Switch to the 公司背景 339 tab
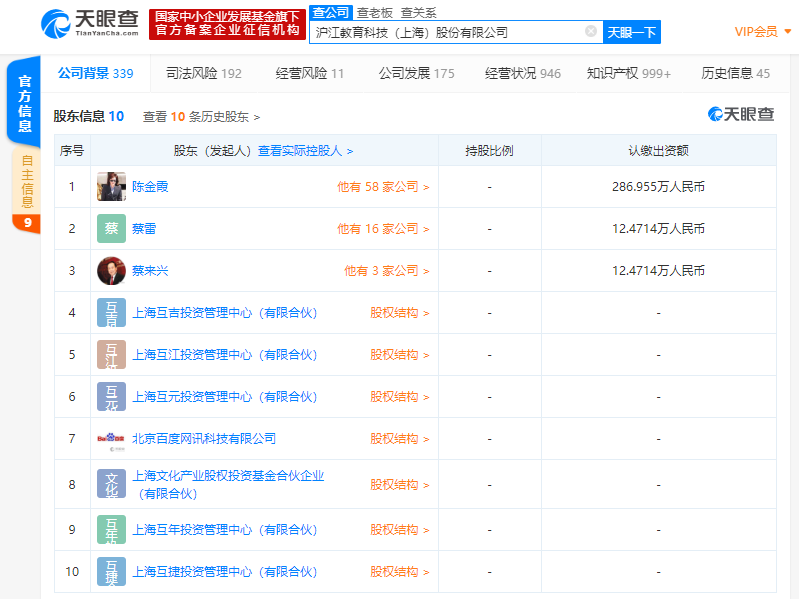The width and height of the screenshot is (799, 599). pyautogui.click(x=95, y=73)
